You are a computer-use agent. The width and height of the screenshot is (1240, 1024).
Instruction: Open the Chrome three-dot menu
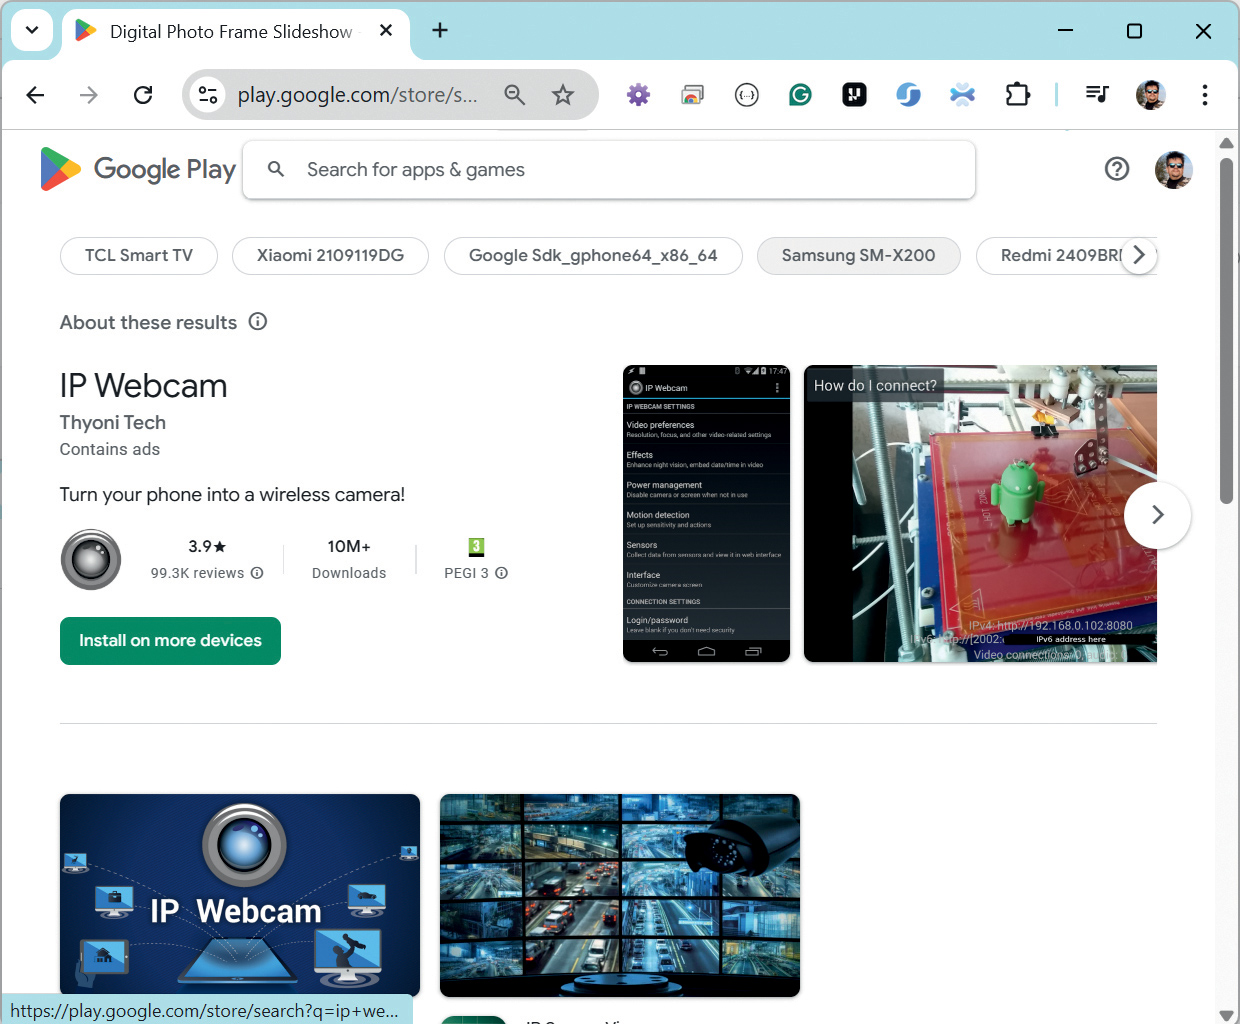1205,95
